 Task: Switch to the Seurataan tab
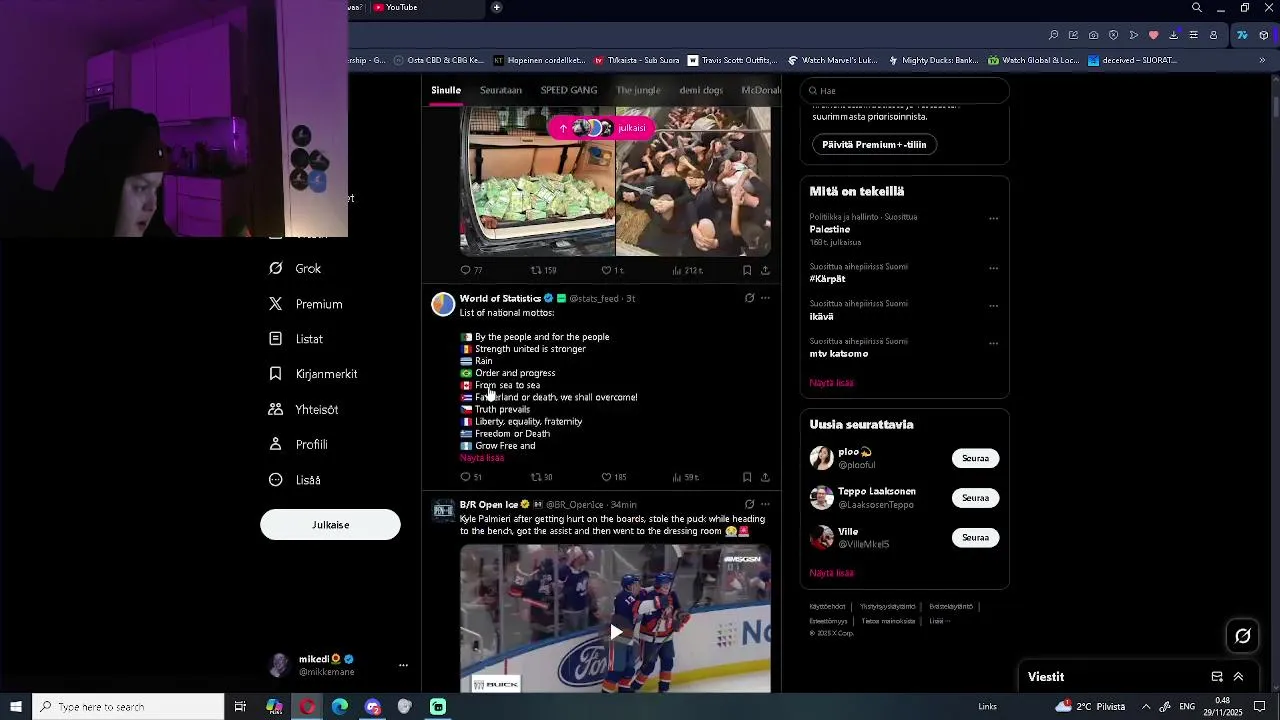[x=501, y=90]
